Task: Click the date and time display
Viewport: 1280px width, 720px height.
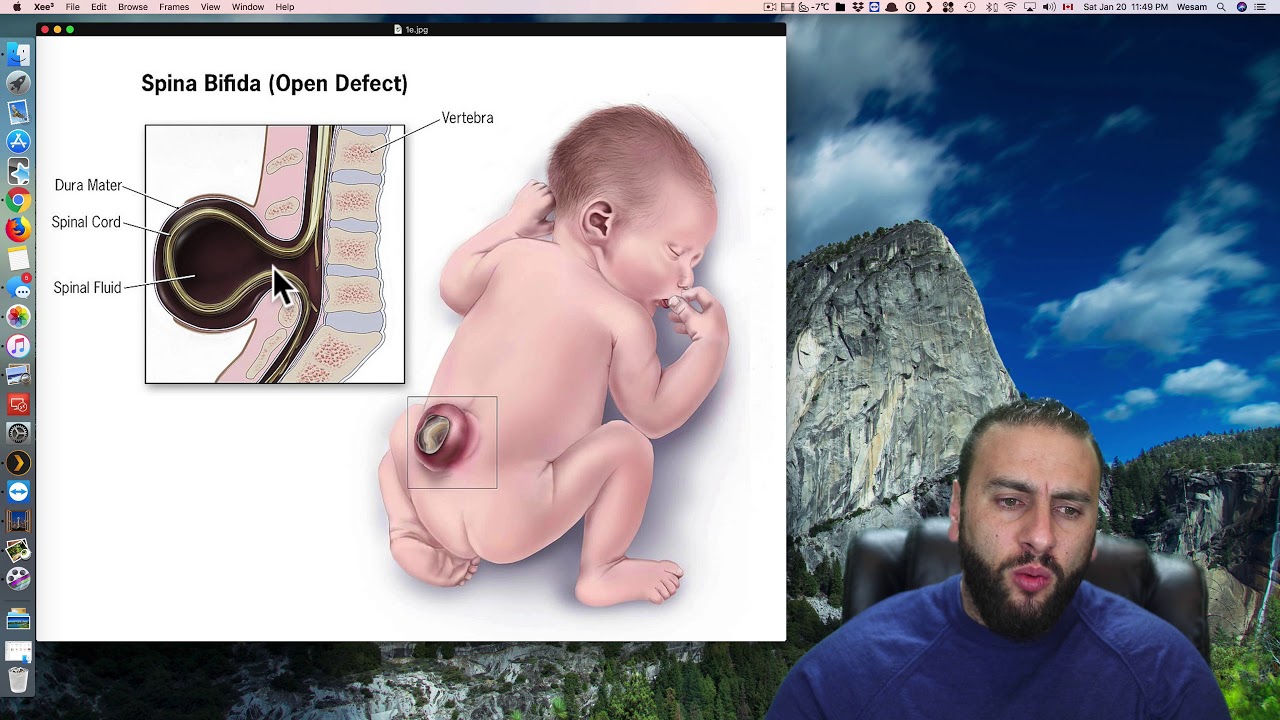Action: pyautogui.click(x=1125, y=7)
